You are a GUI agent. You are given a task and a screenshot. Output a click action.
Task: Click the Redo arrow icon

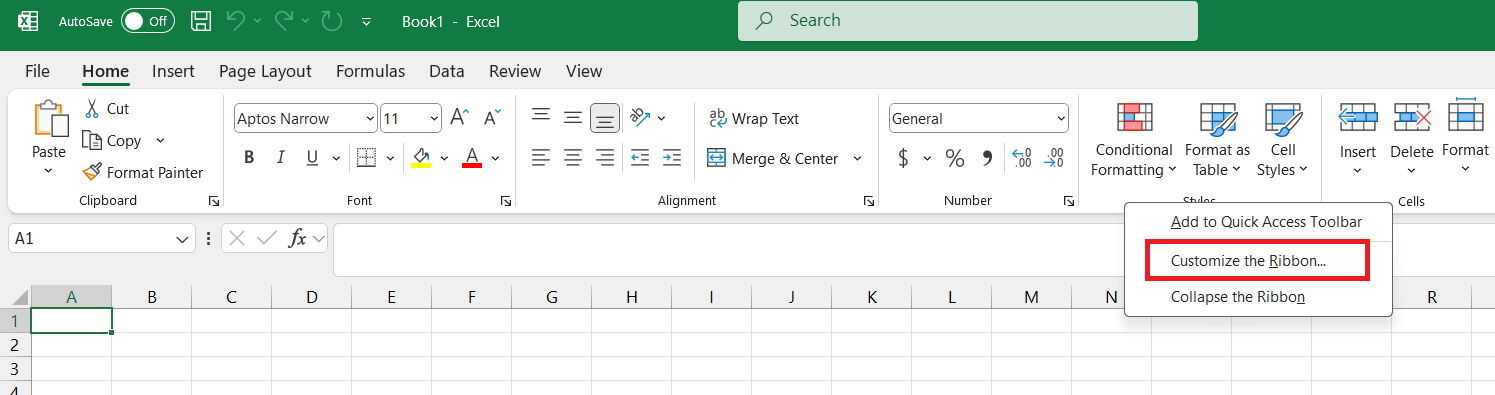pyautogui.click(x=283, y=21)
